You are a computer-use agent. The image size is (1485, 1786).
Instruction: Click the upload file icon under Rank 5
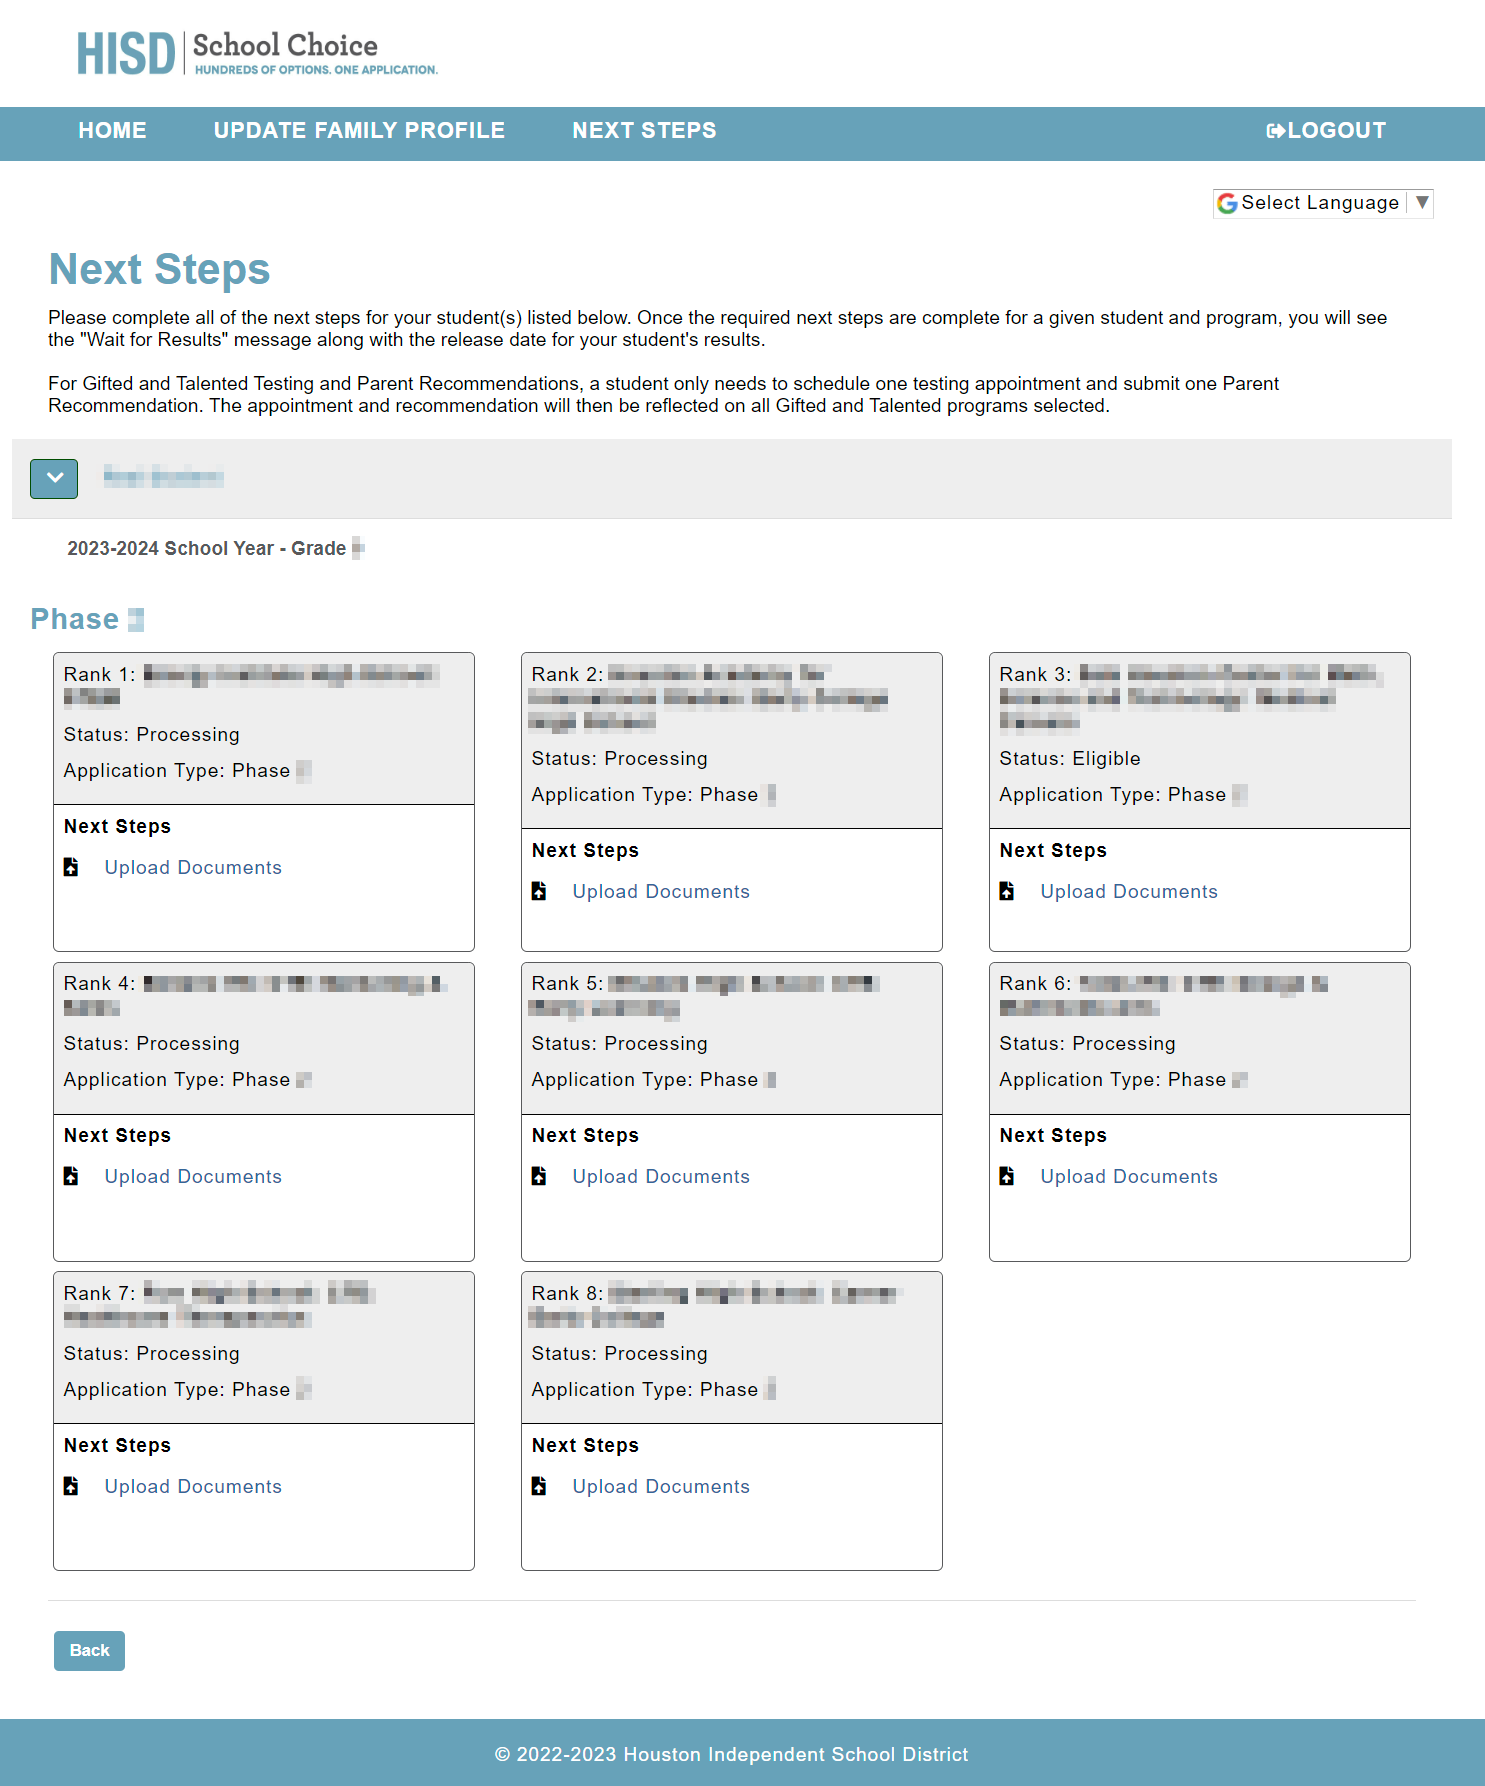coord(539,1176)
